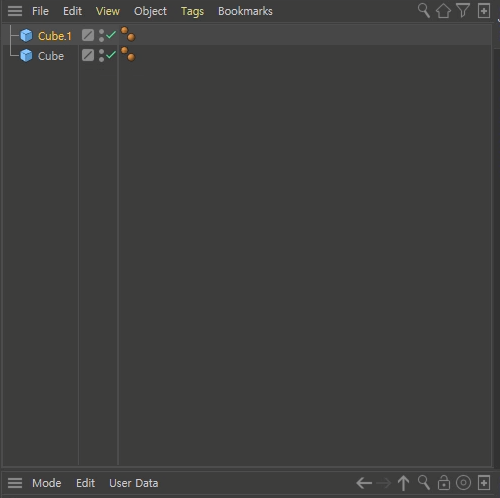
Task: Click the Attribute Manager search magnifier icon
Action: click(x=424, y=483)
